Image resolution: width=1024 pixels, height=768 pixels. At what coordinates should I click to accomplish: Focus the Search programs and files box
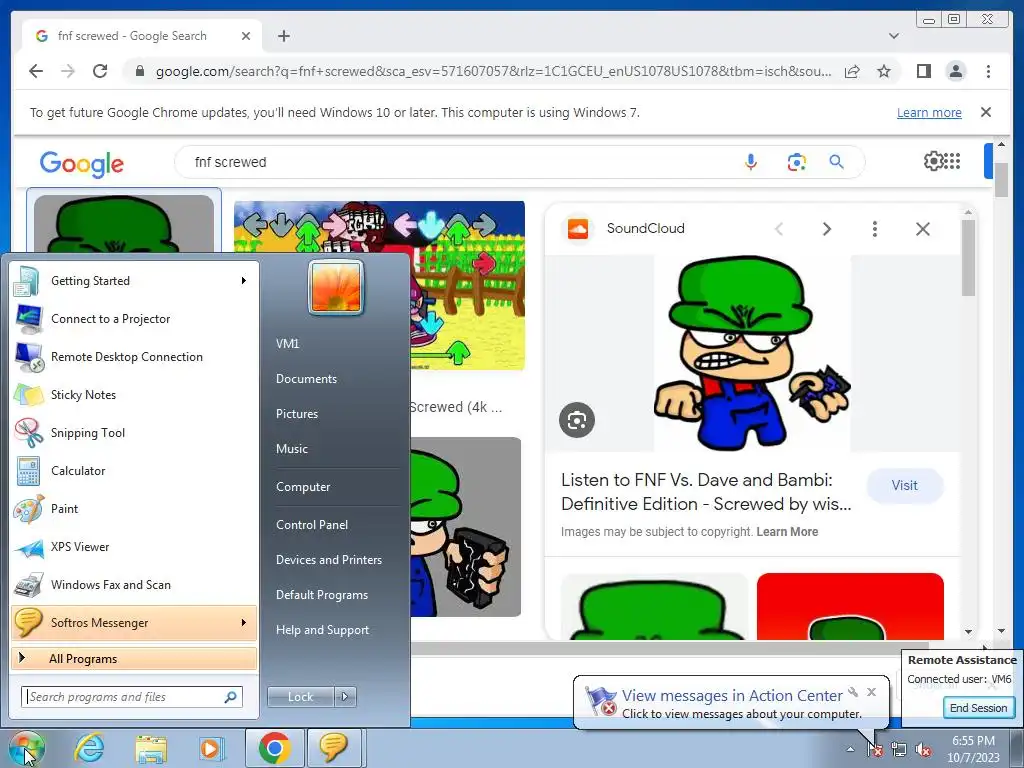click(131, 697)
